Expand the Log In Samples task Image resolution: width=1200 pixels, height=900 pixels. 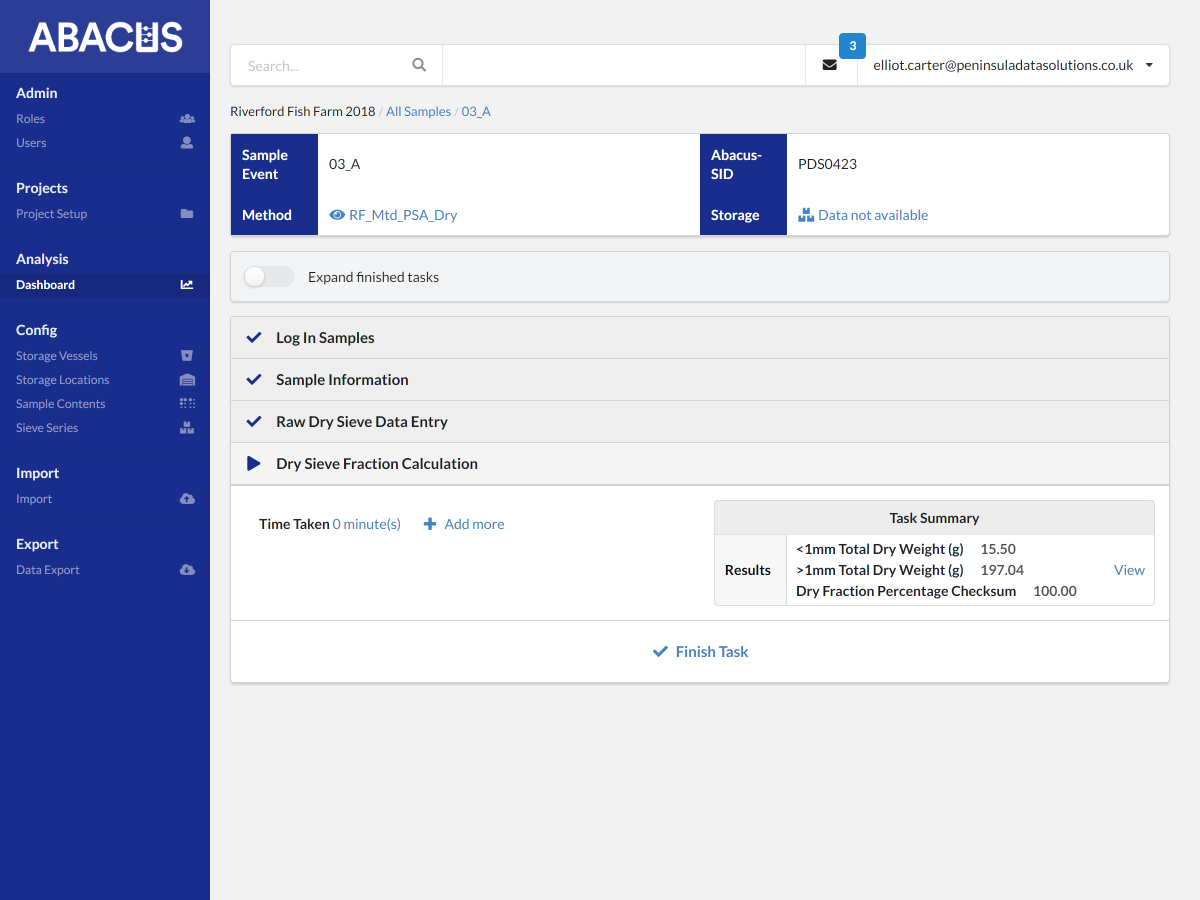click(700, 338)
